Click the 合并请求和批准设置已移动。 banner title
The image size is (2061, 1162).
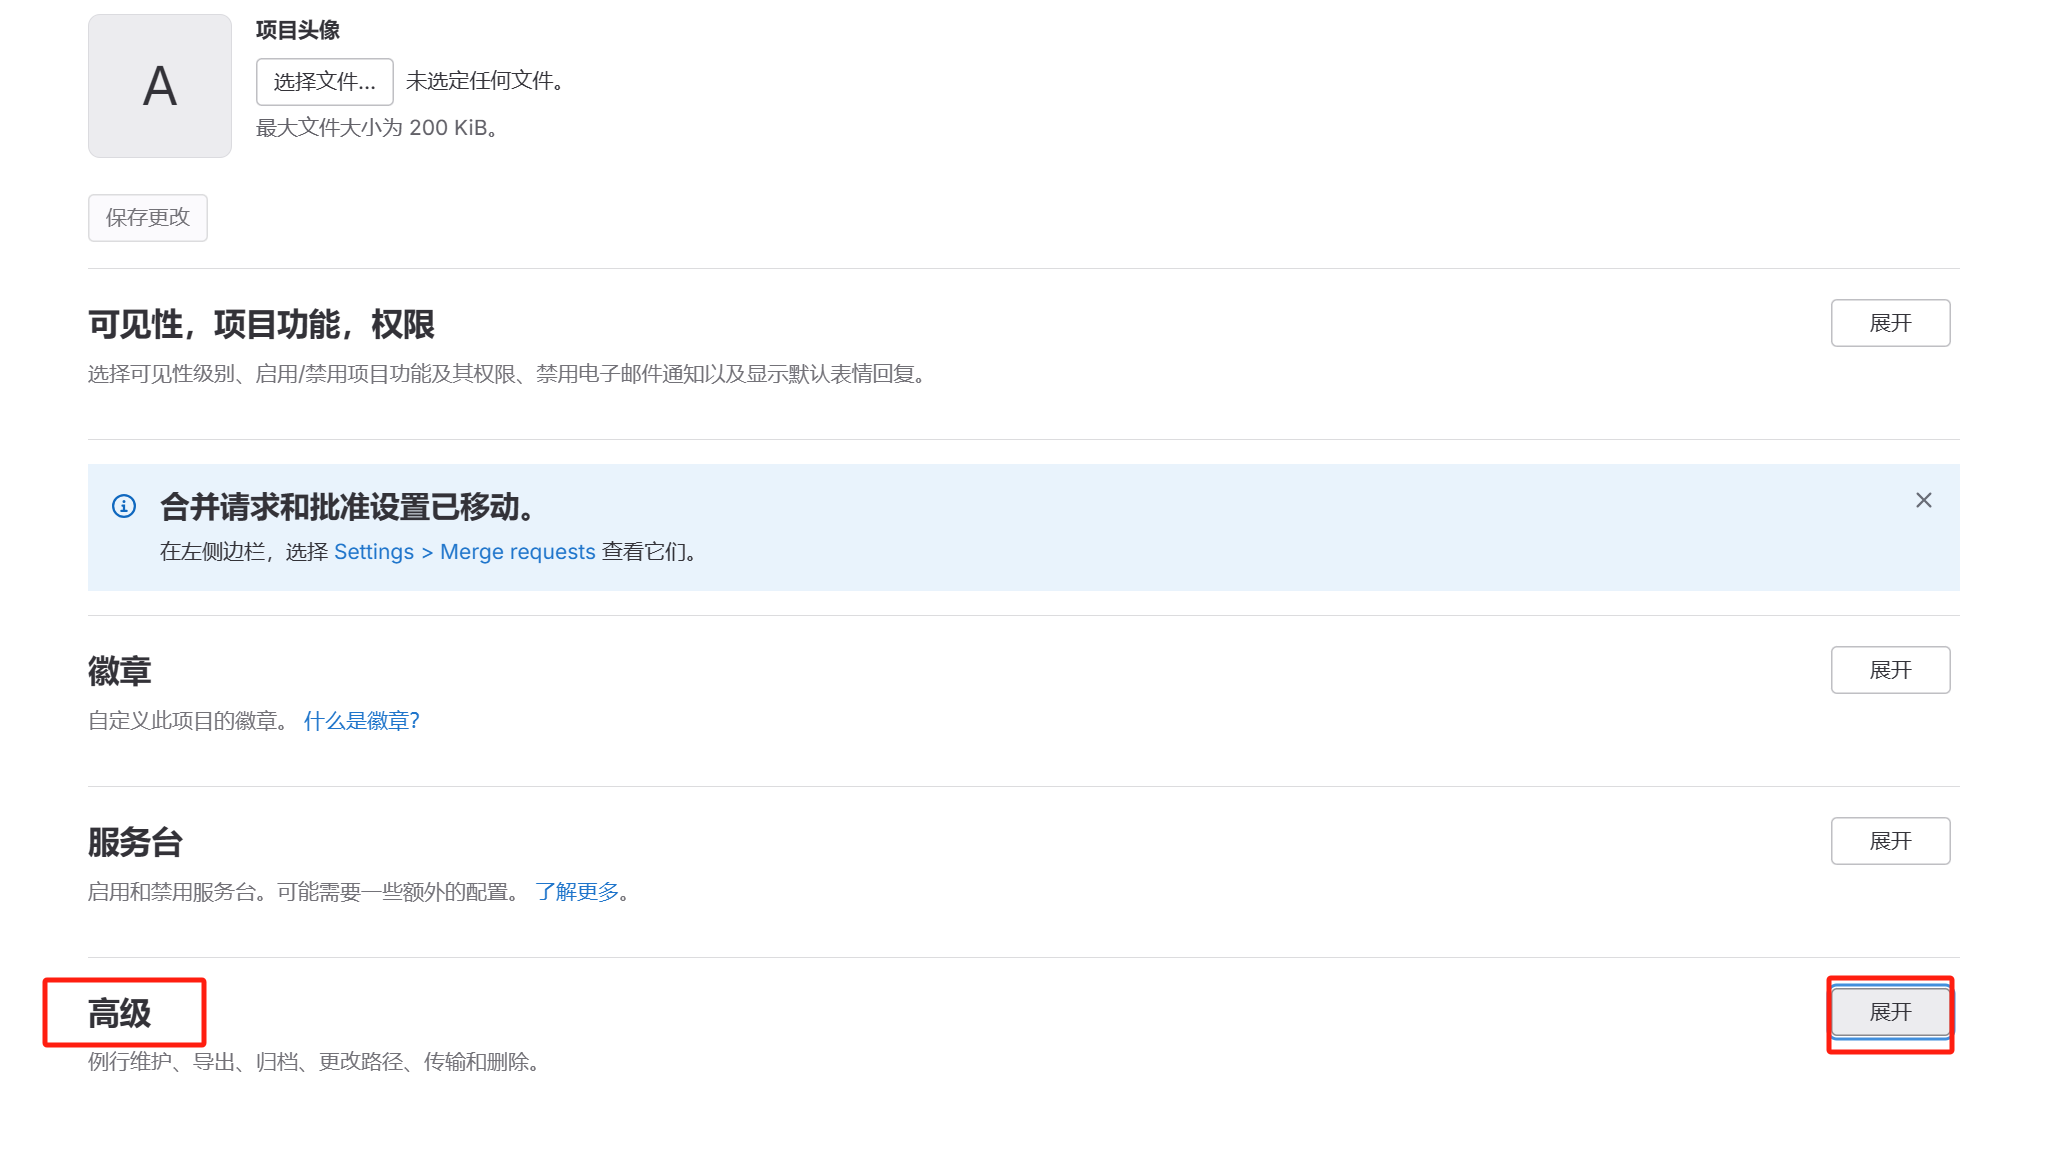347,507
